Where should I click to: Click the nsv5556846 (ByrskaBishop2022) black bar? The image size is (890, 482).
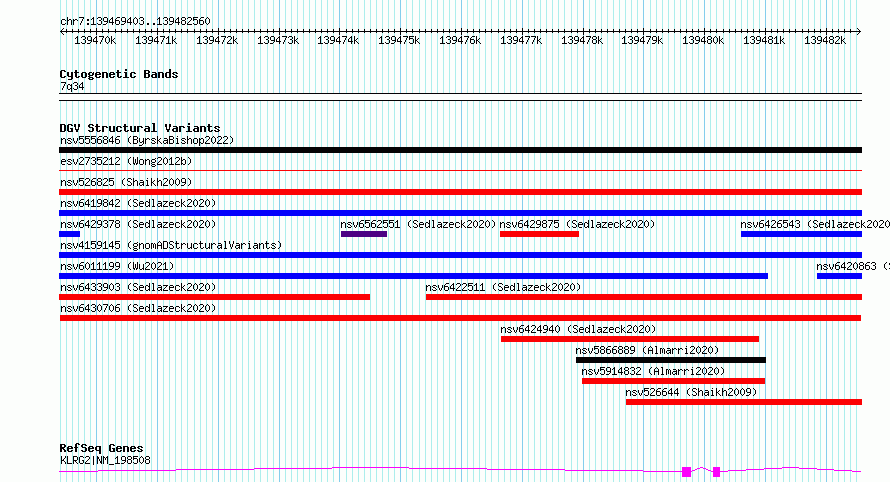click(x=460, y=150)
